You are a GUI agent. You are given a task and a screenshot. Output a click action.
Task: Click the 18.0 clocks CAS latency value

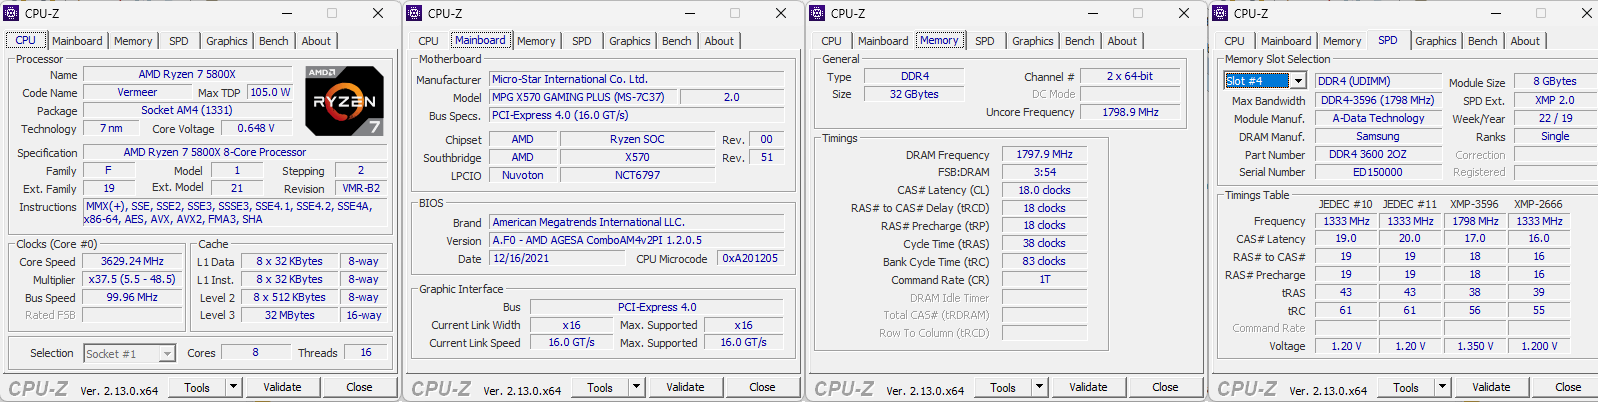tap(1044, 190)
